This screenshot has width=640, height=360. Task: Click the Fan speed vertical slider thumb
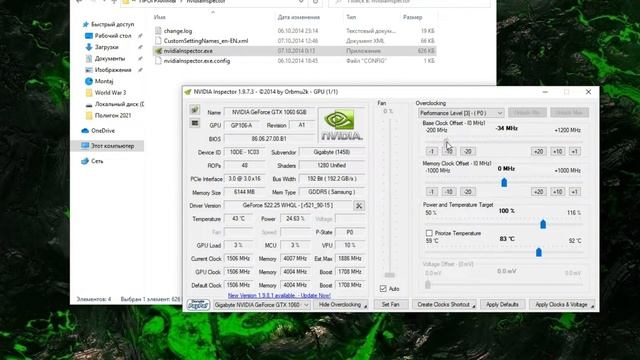(x=390, y=275)
